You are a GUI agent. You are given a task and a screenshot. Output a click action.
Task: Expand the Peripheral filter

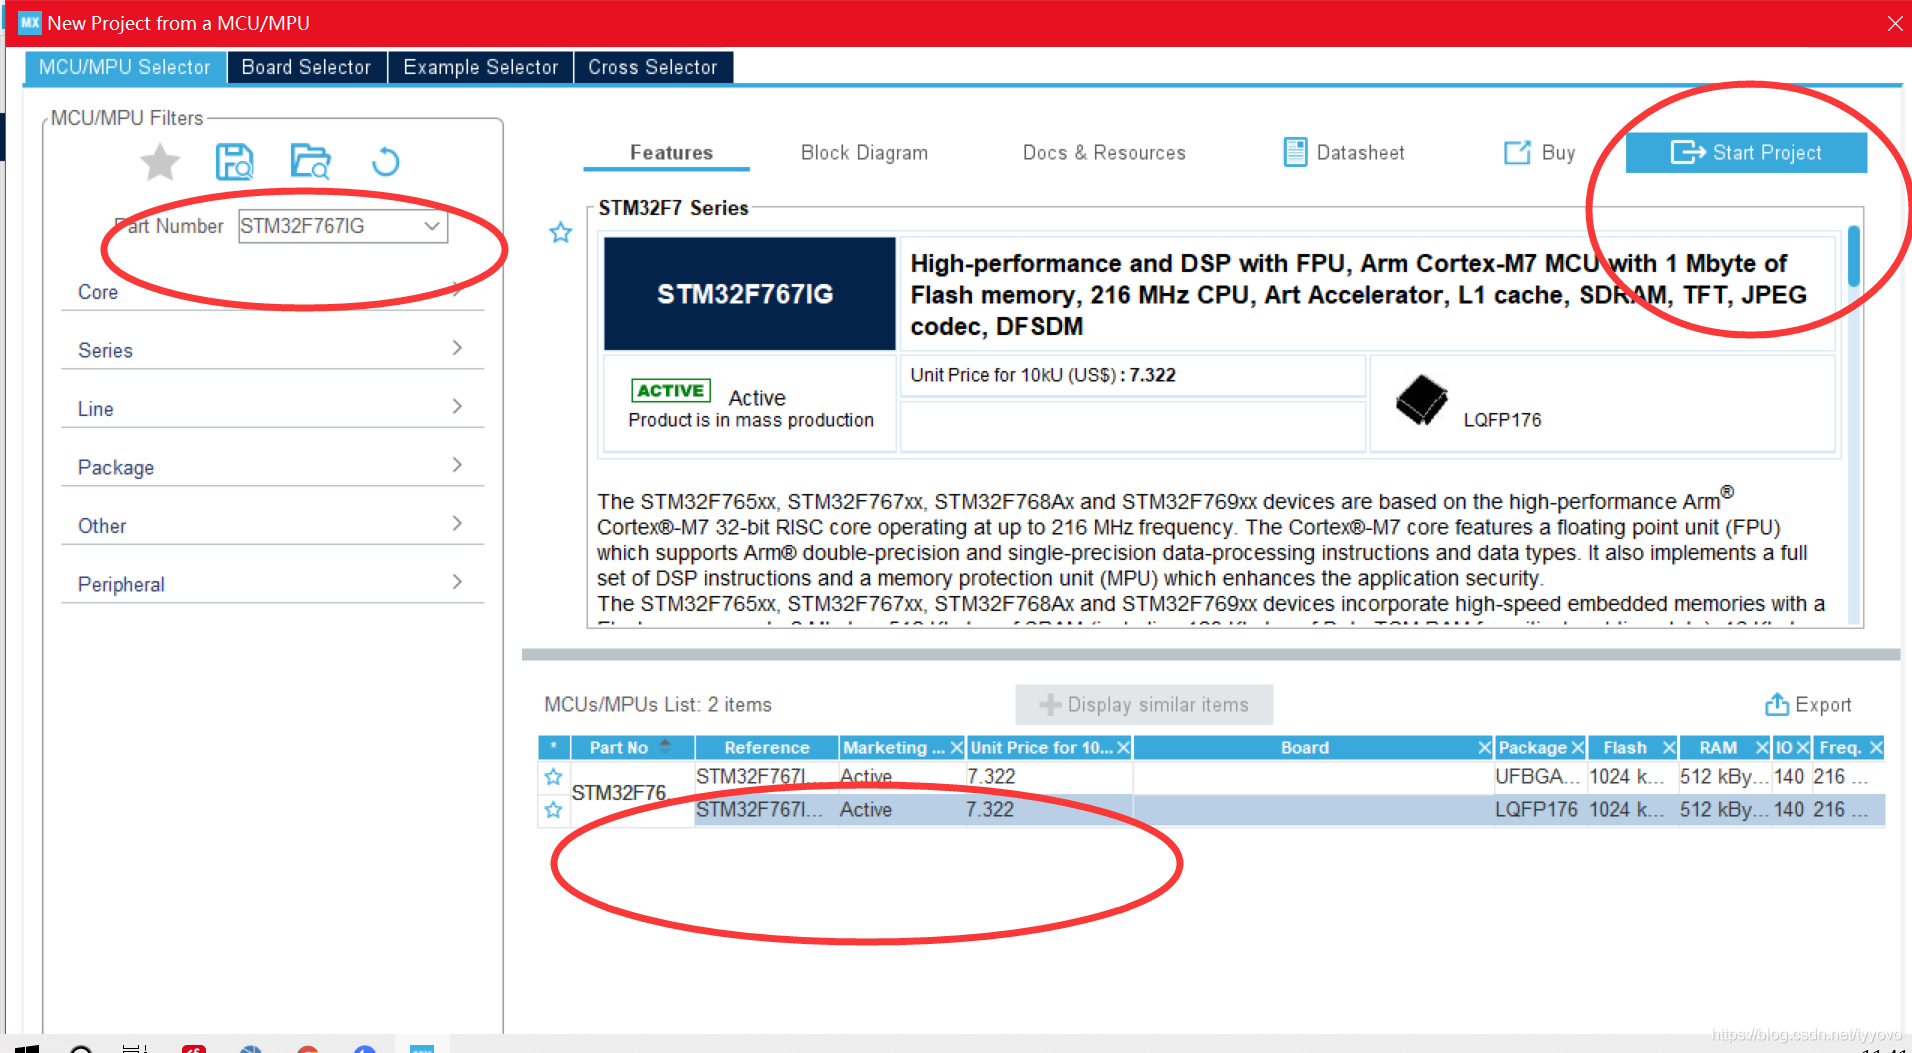point(272,584)
